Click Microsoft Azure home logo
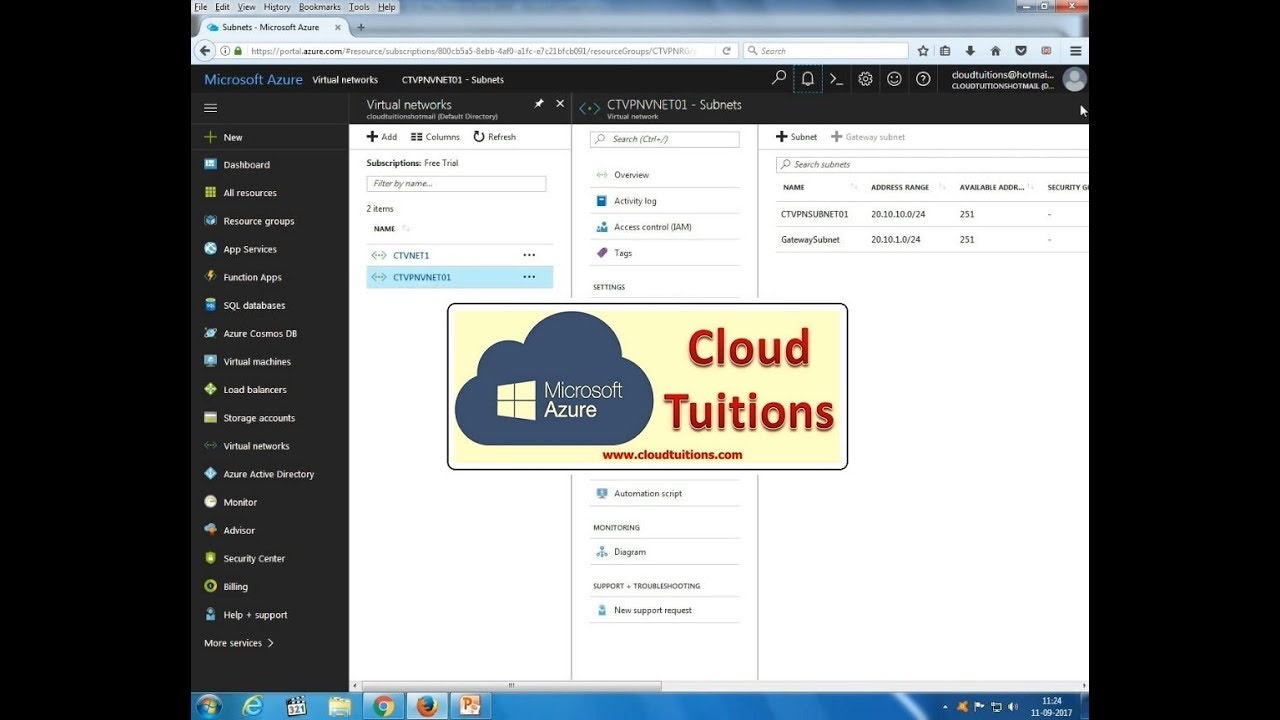The width and height of the screenshot is (1280, 720). coord(253,80)
